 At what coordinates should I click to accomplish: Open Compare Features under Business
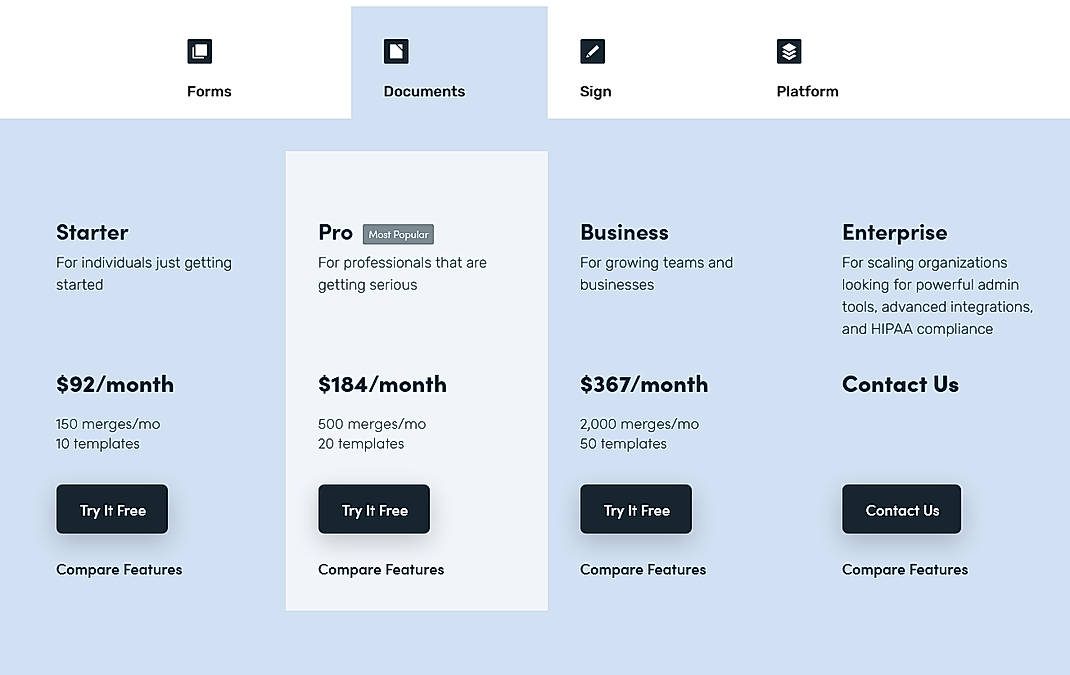643,569
